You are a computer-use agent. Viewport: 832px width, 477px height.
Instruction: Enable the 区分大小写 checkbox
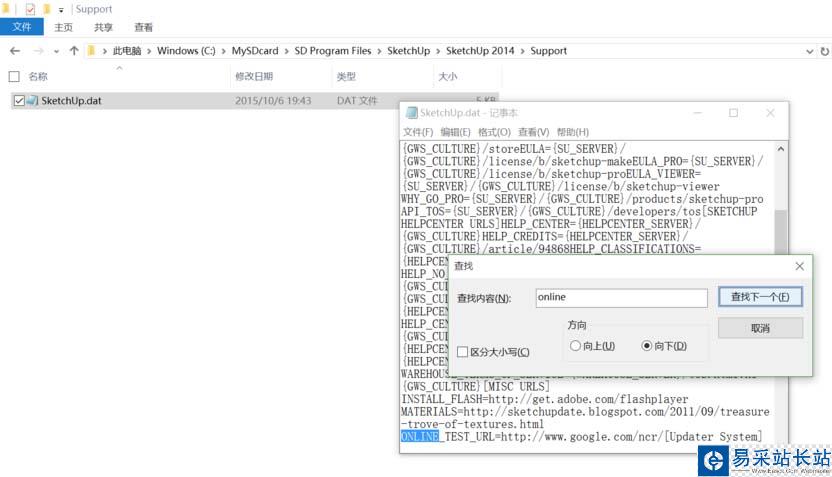(462, 352)
